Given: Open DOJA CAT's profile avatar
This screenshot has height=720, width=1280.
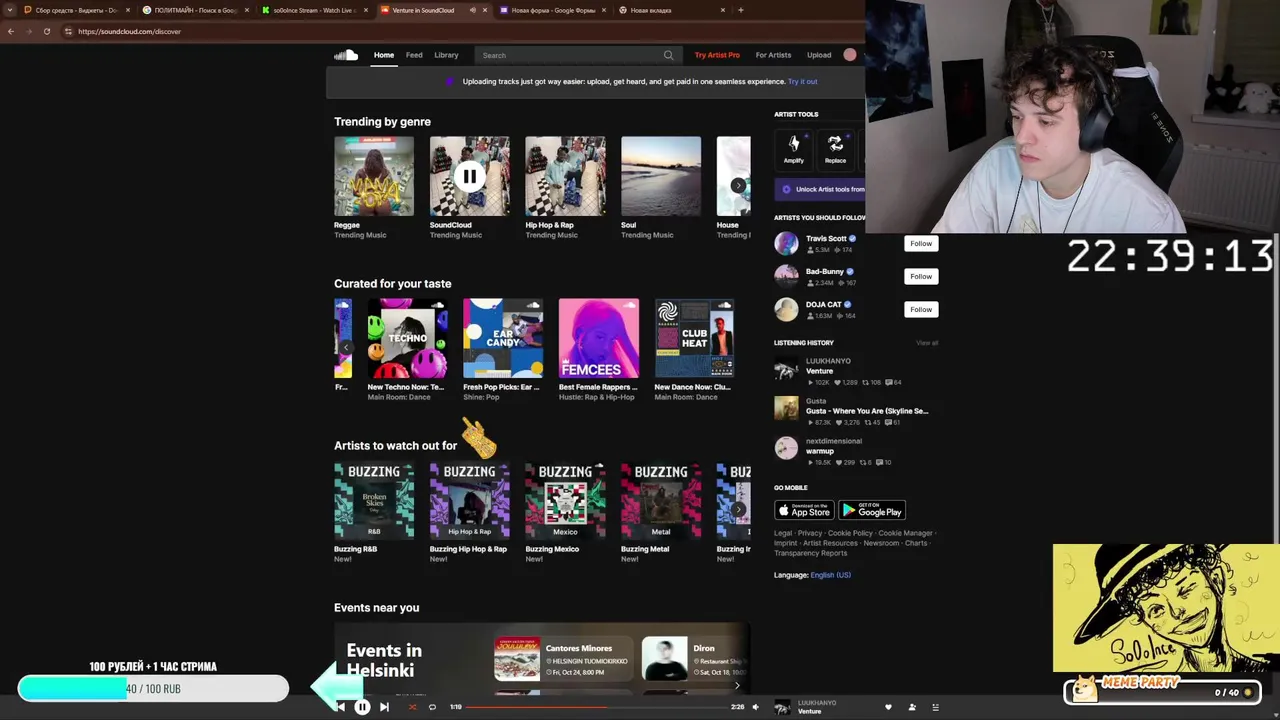Looking at the screenshot, I should [786, 309].
